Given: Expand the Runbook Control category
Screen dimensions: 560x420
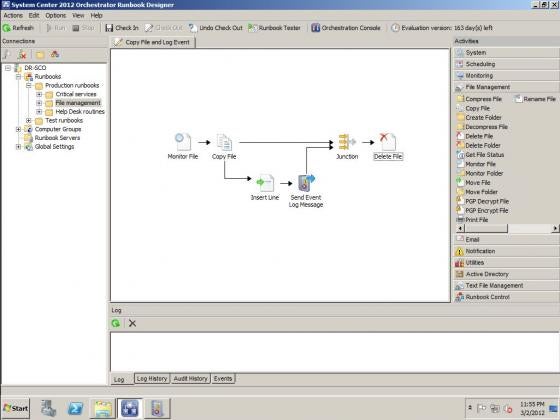Looking at the screenshot, I should coord(506,297).
